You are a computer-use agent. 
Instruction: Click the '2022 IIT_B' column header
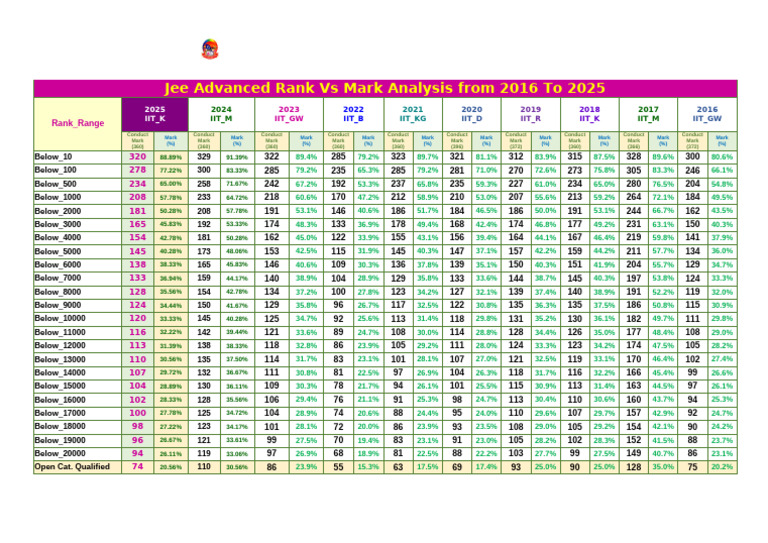[354, 115]
